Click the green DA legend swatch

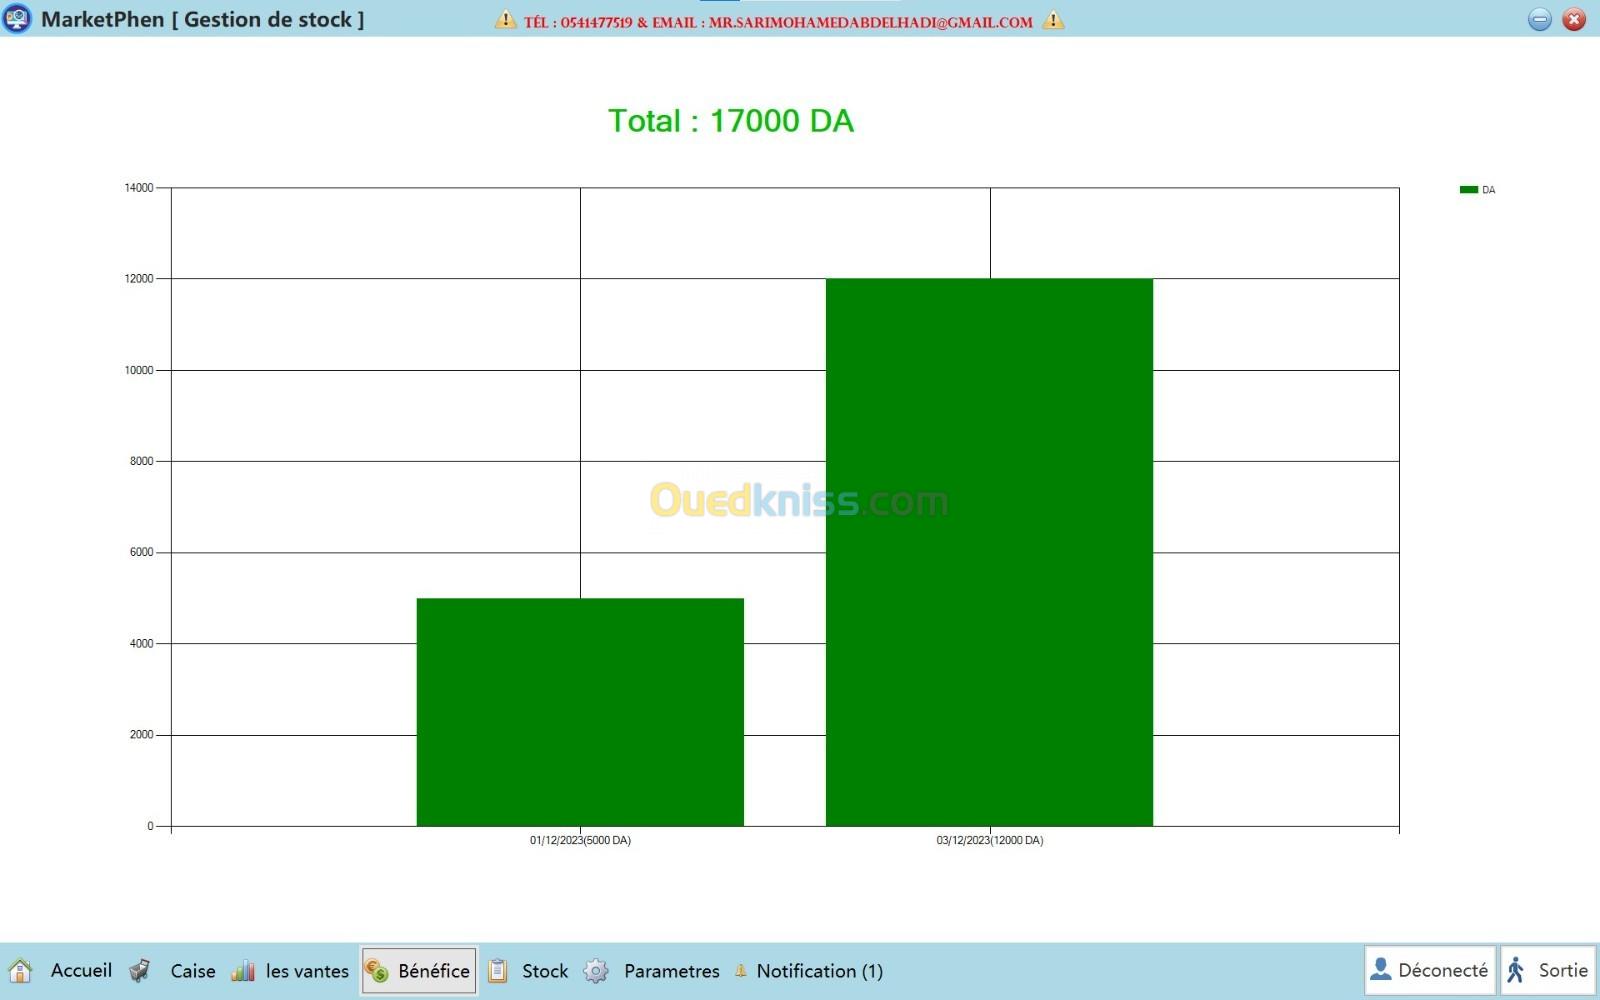[1469, 190]
